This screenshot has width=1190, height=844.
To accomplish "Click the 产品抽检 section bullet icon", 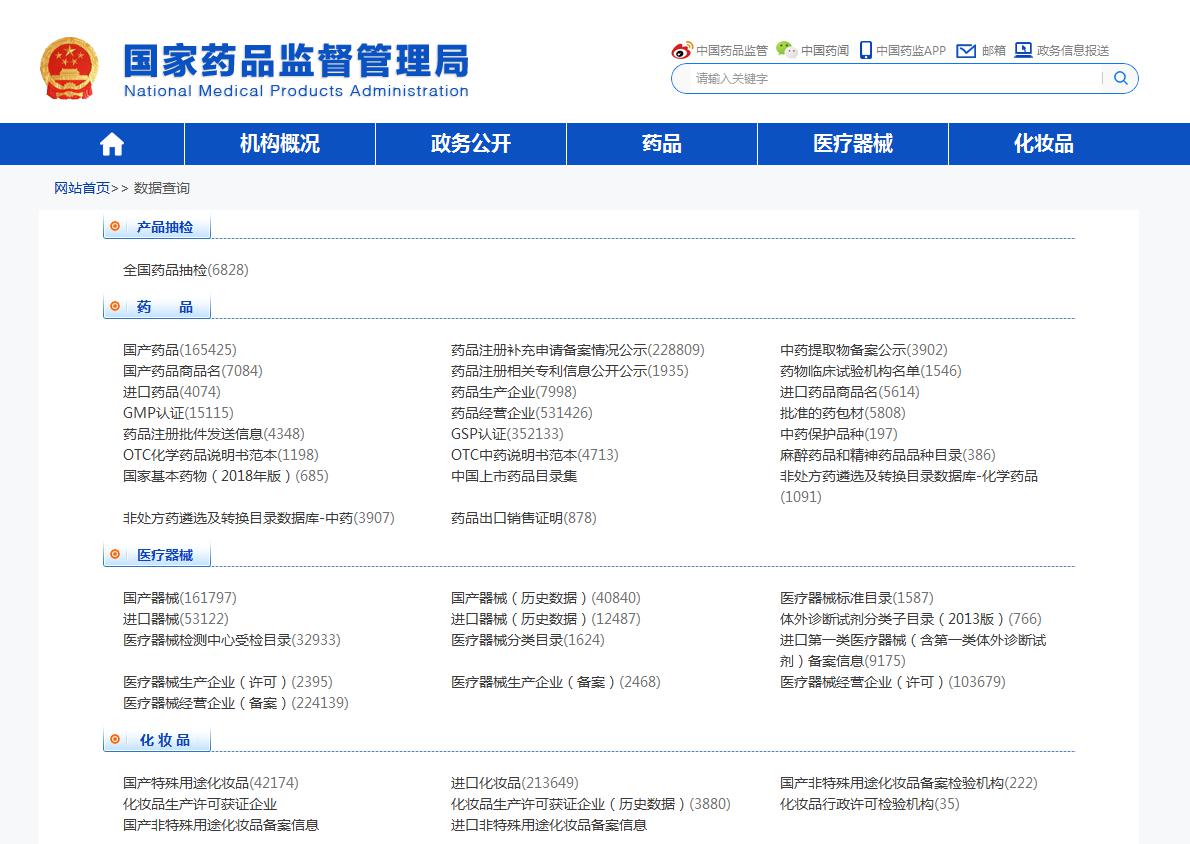I will tap(115, 226).
